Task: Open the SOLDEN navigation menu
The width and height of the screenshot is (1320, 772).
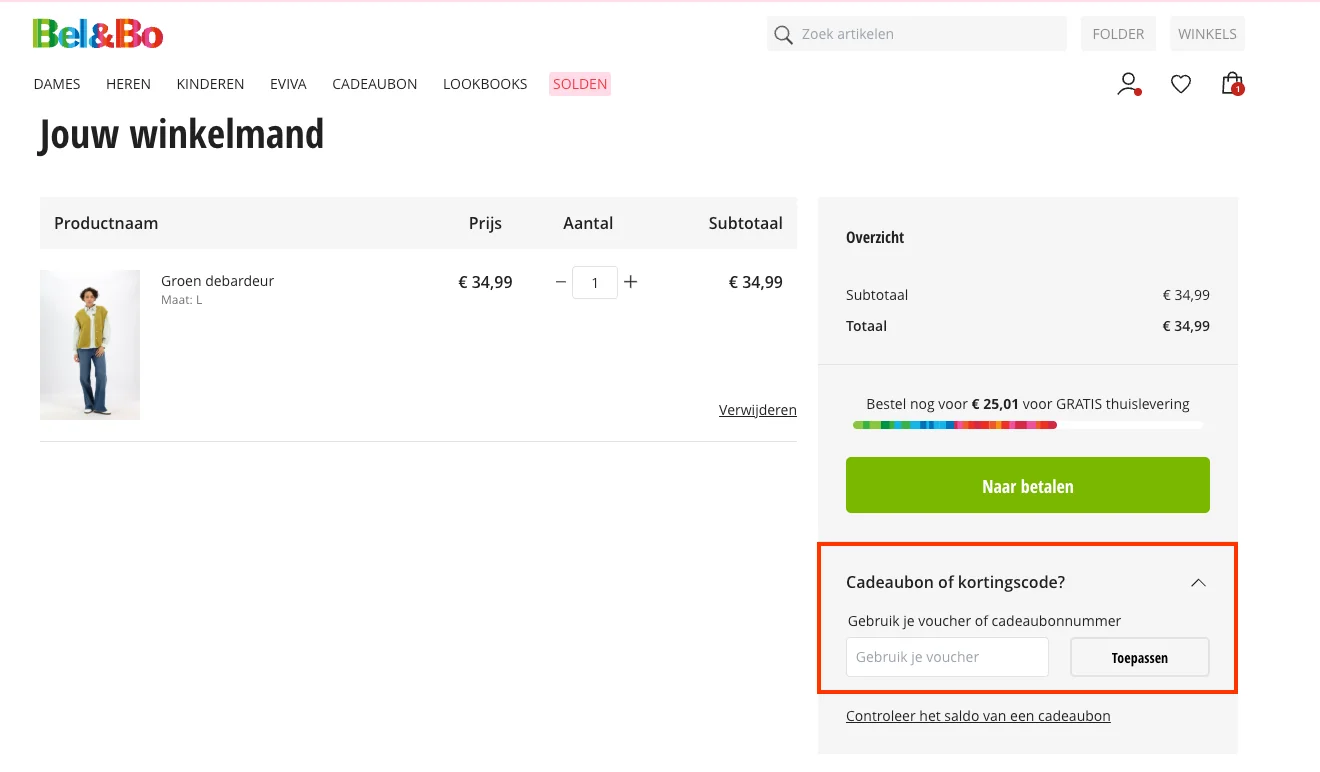Action: point(579,84)
